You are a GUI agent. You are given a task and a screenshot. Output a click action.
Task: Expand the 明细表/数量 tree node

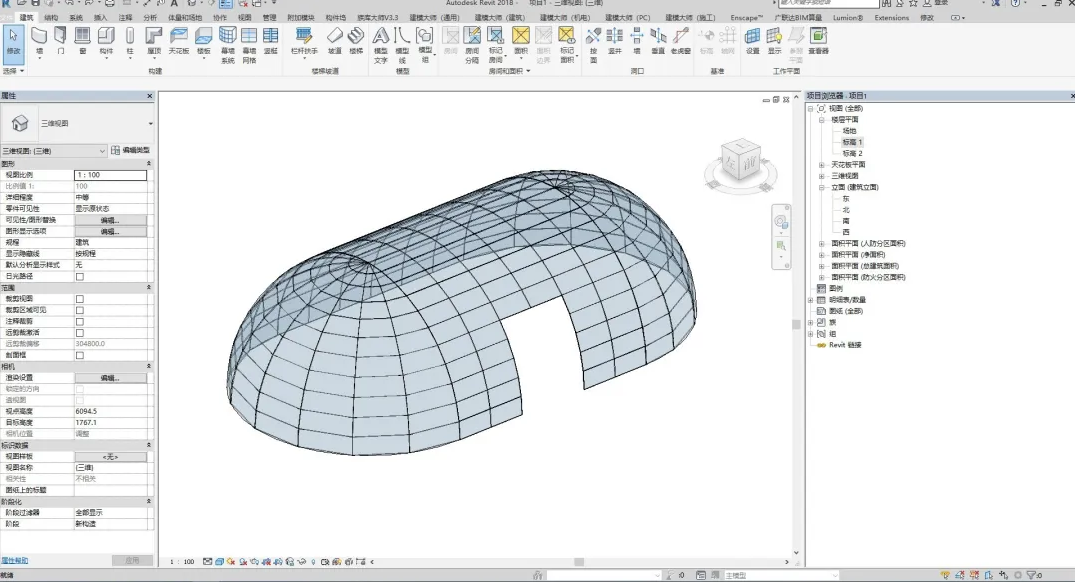811,300
